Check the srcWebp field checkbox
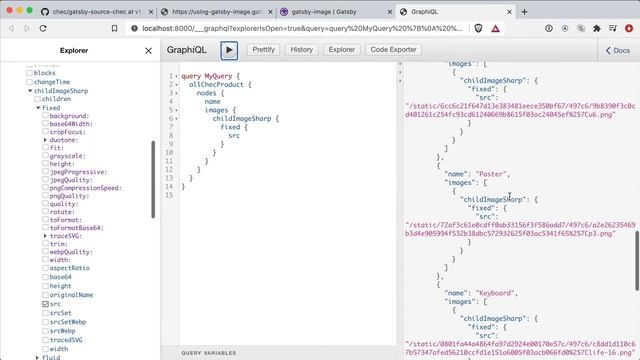Screen dimensions: 640x360 click(45, 331)
